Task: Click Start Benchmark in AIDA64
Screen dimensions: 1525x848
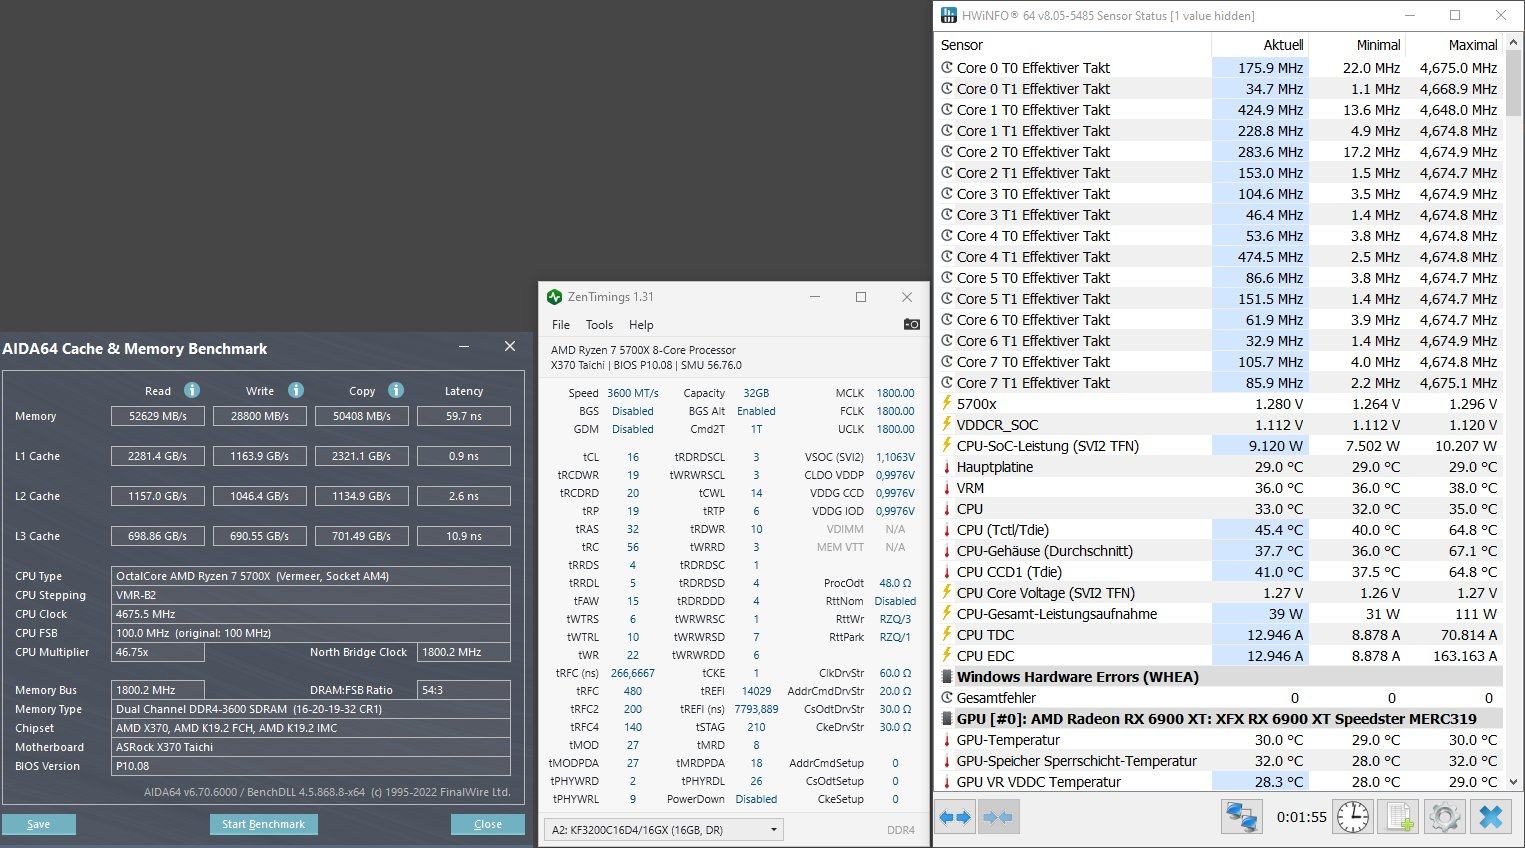Action: pyautogui.click(x=263, y=824)
